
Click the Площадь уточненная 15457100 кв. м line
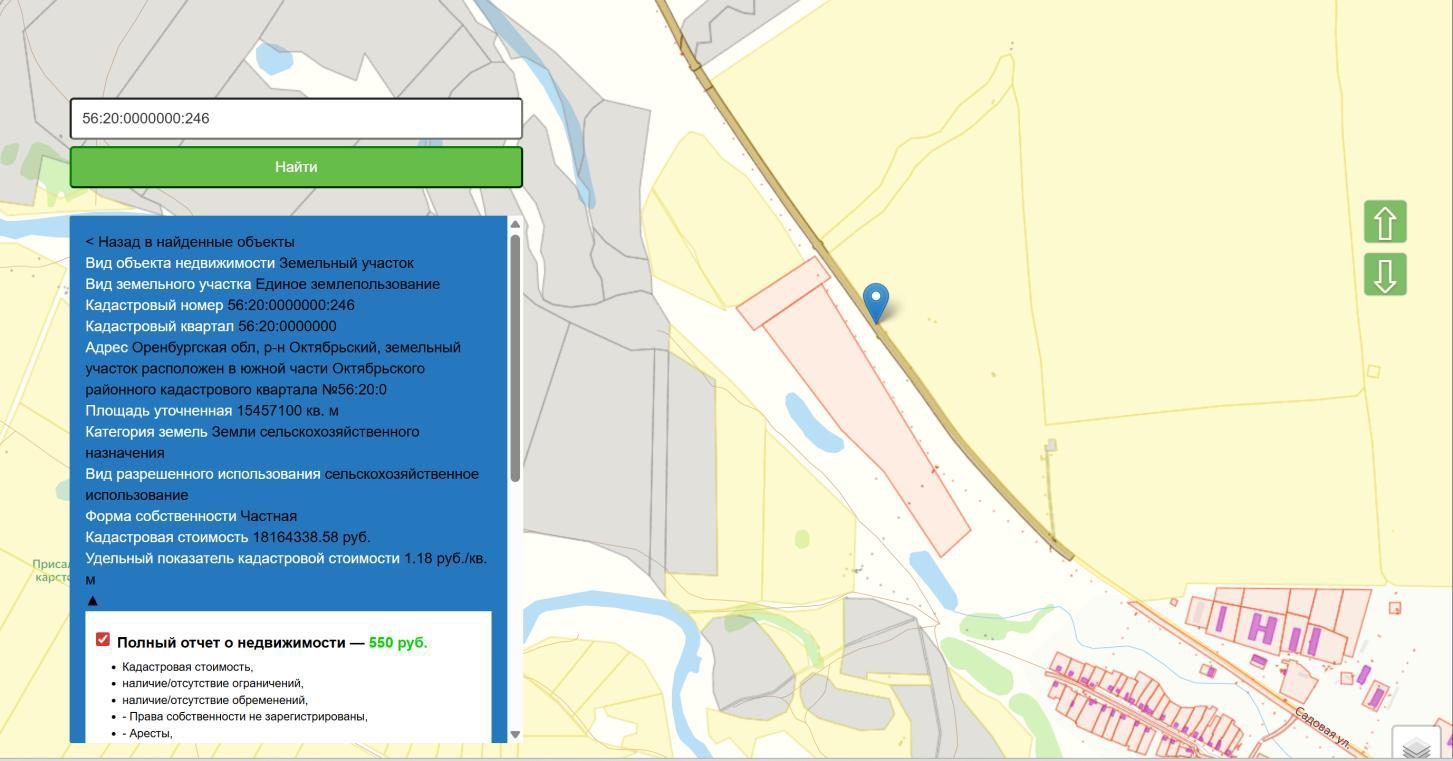(212, 411)
